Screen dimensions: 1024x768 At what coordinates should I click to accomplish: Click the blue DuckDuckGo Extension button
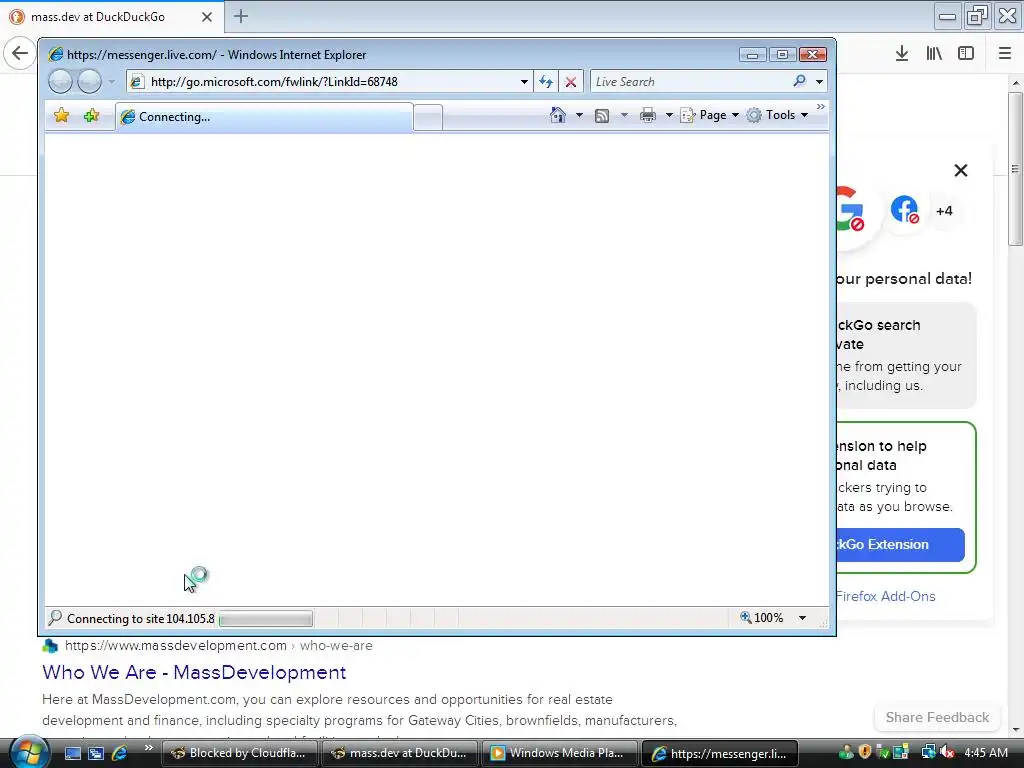(901, 545)
